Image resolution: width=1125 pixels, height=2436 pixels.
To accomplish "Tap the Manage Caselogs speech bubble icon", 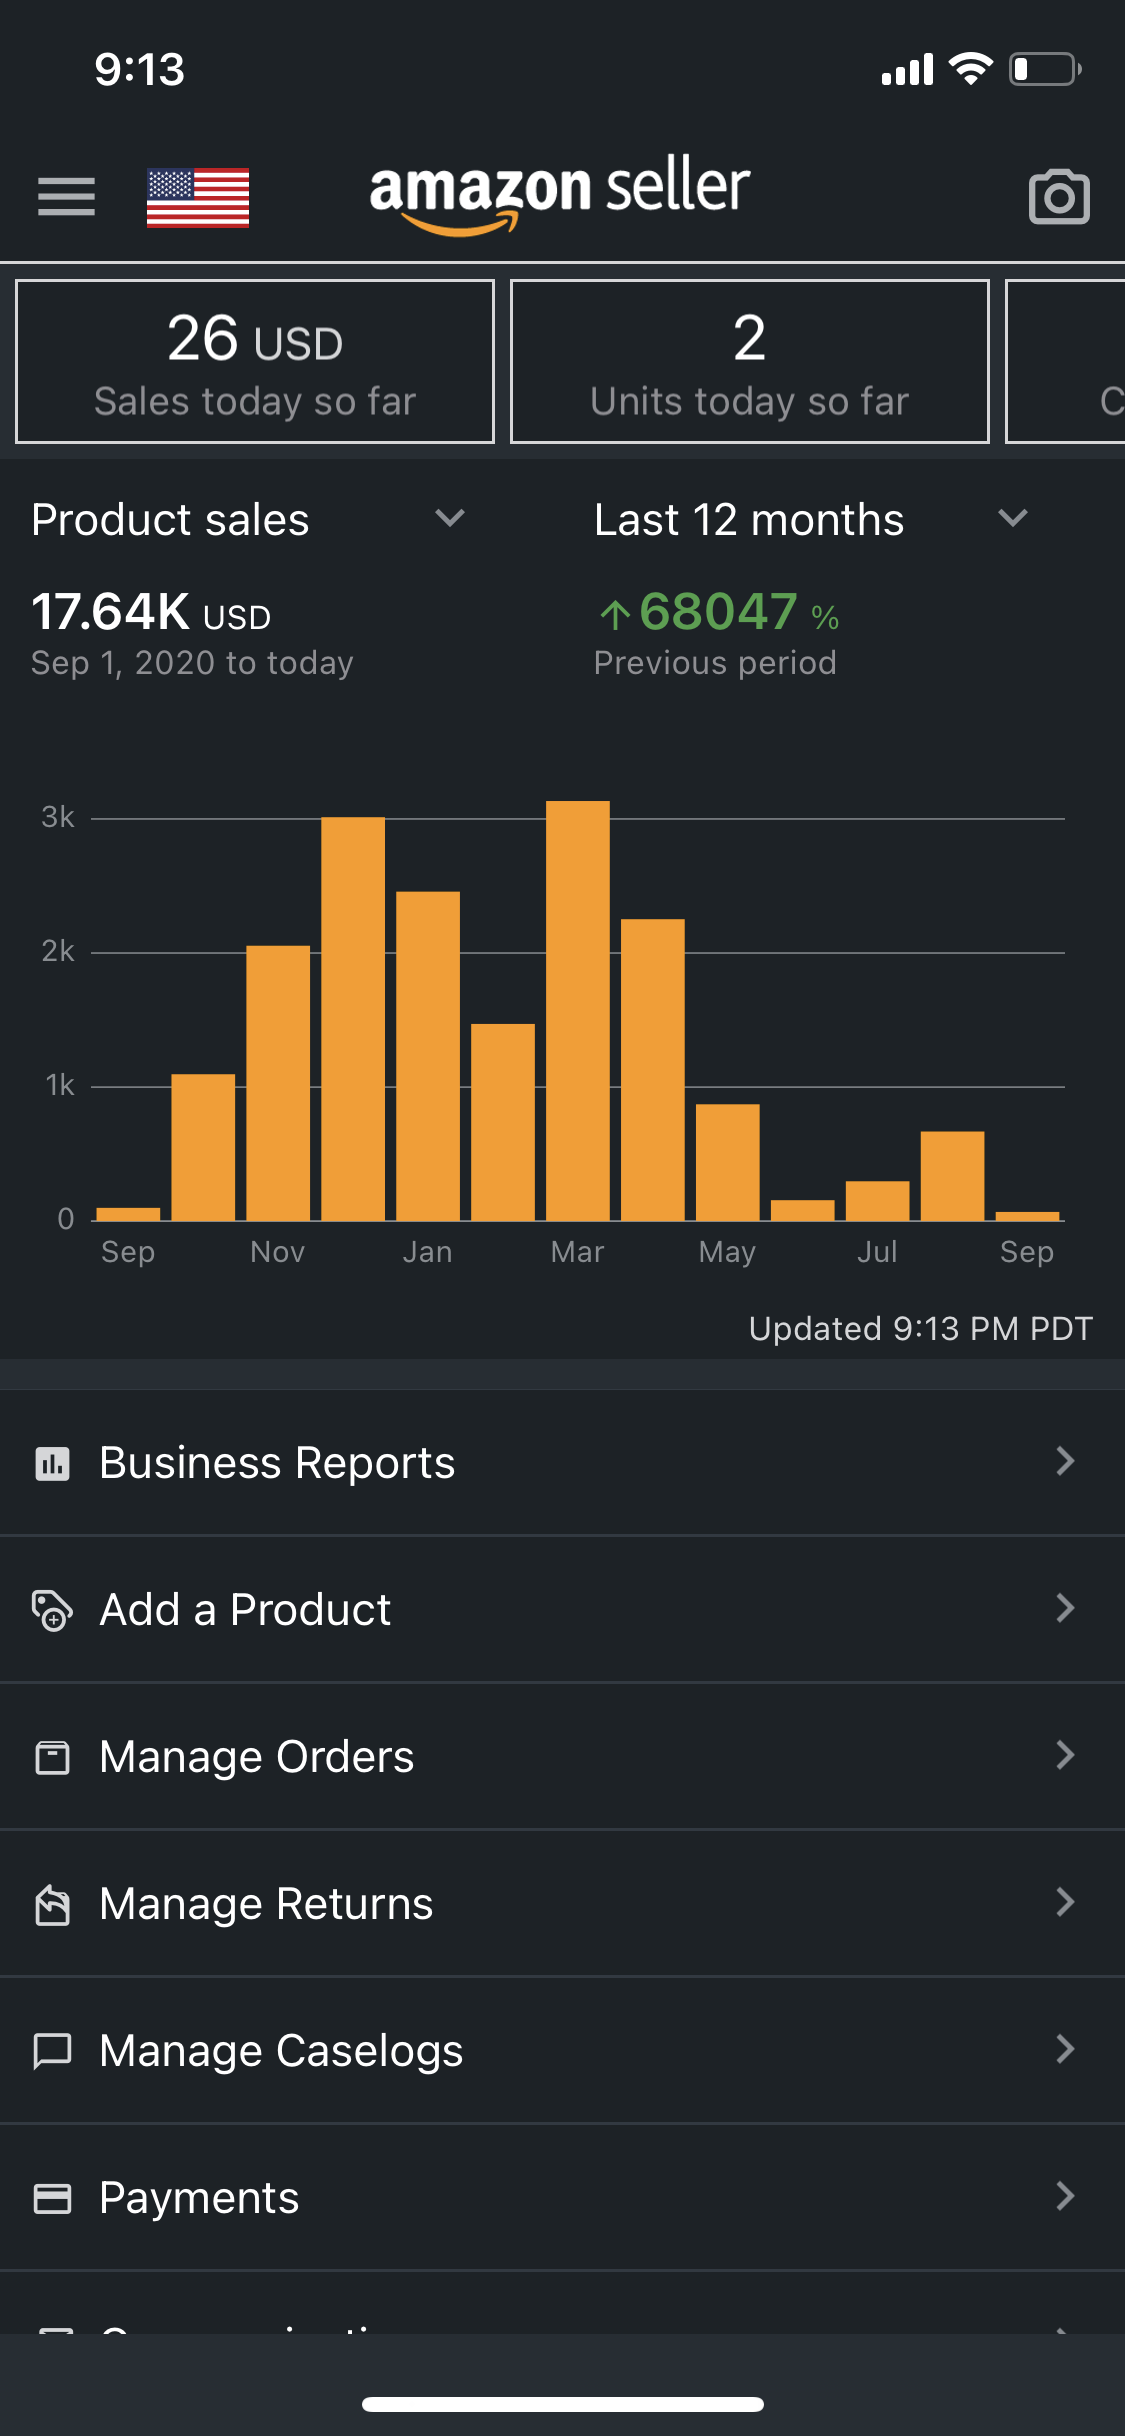I will pyautogui.click(x=52, y=2051).
